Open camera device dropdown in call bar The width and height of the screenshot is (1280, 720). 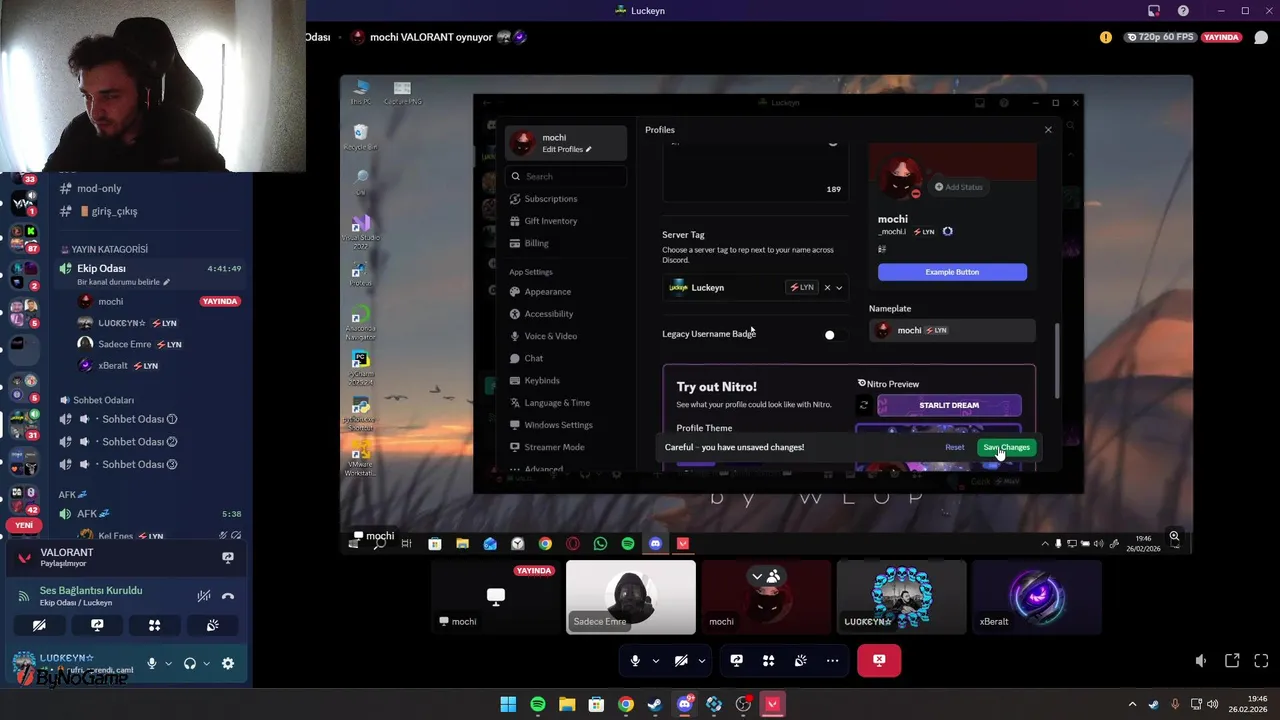click(702, 660)
